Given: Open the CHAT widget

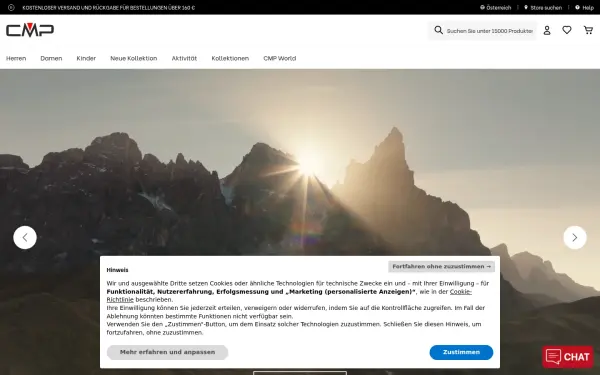Looking at the screenshot, I should (568, 357).
